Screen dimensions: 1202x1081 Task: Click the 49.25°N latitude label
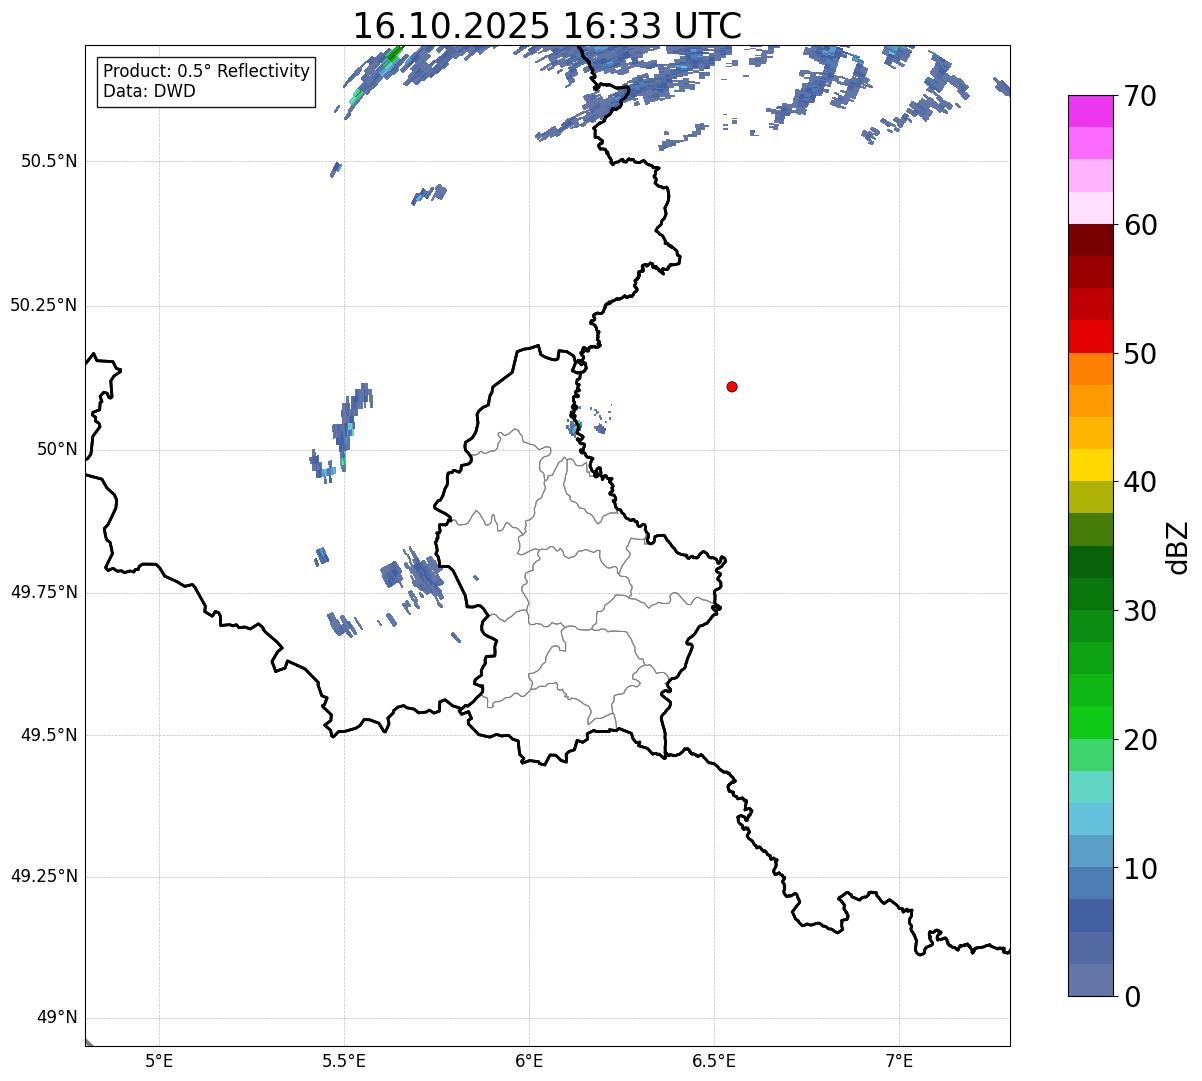[x=43, y=876]
